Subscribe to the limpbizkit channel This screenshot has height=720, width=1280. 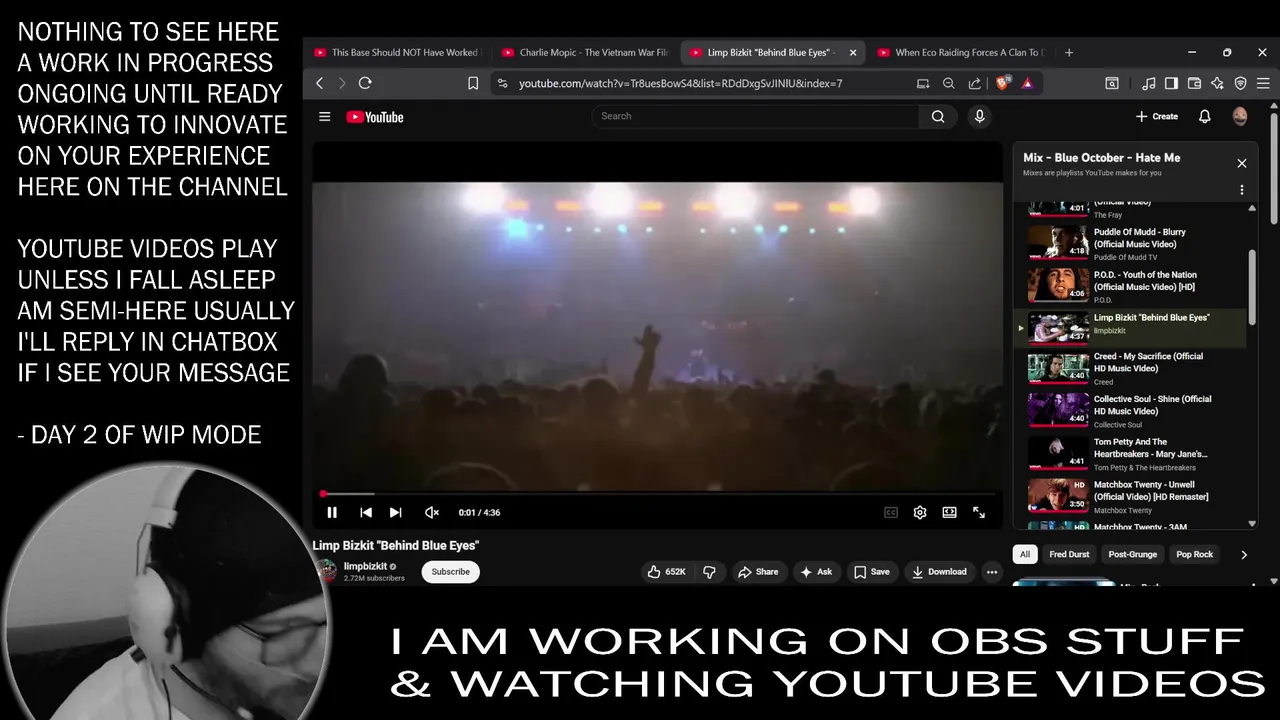[450, 572]
